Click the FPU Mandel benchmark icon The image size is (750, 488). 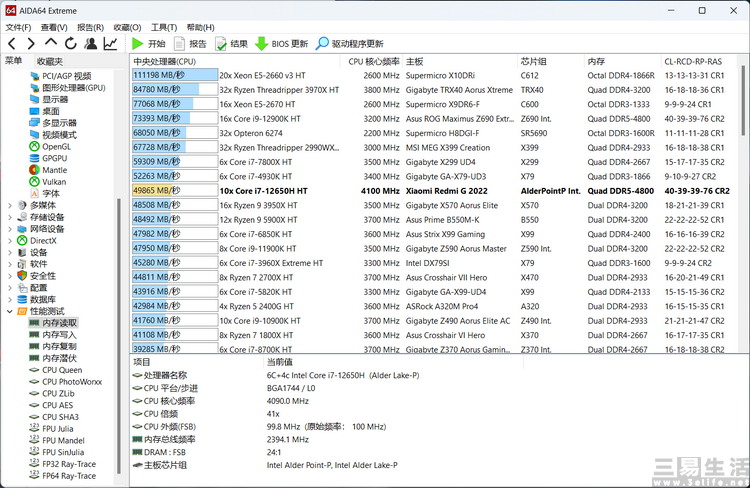click(34, 440)
